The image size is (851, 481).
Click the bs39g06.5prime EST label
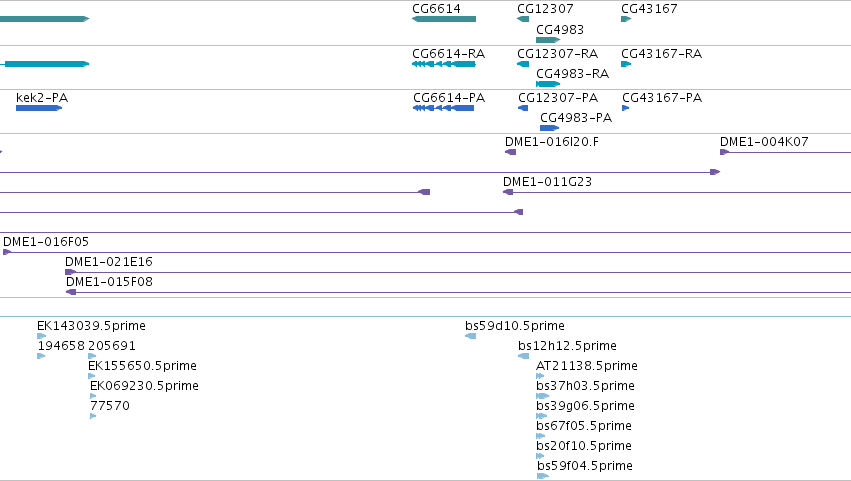tap(586, 407)
